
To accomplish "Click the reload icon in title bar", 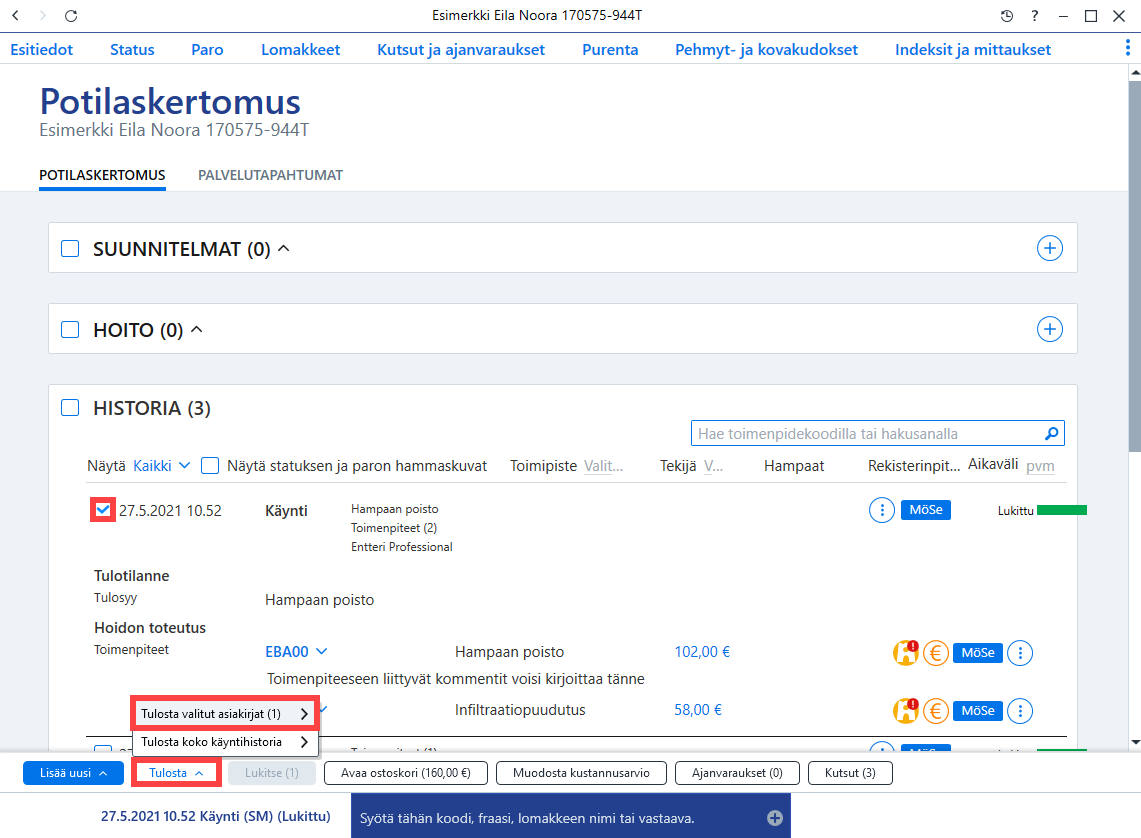I will pos(71,16).
